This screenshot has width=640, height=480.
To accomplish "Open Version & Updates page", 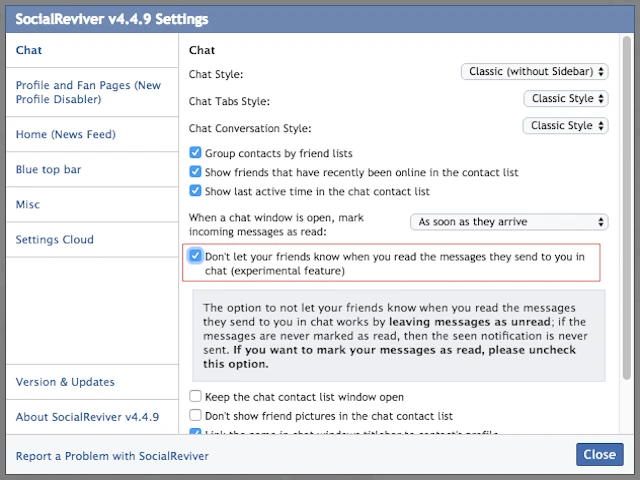I will (65, 382).
